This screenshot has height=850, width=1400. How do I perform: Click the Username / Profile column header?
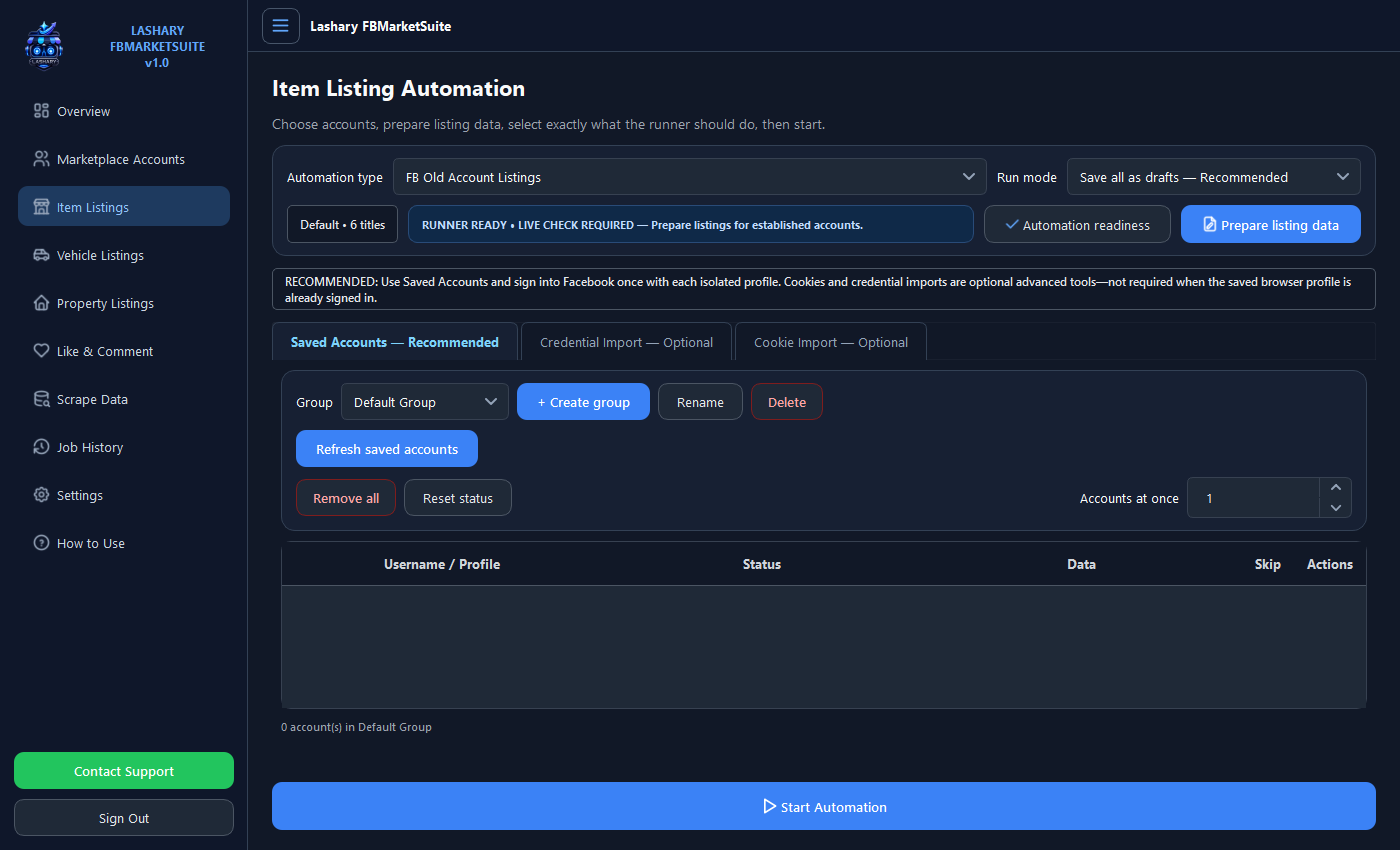click(442, 564)
